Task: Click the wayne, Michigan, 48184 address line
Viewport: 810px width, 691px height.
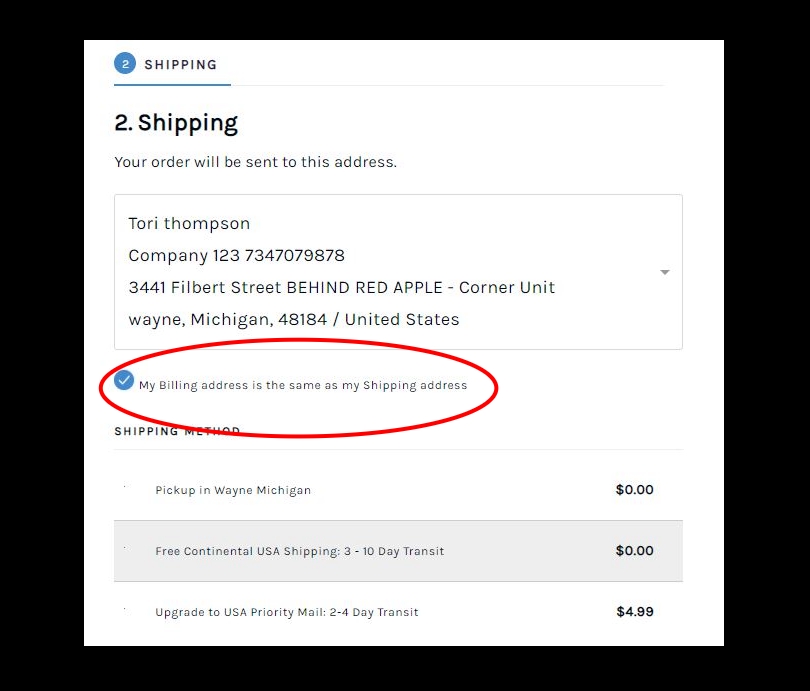Action: click(294, 319)
